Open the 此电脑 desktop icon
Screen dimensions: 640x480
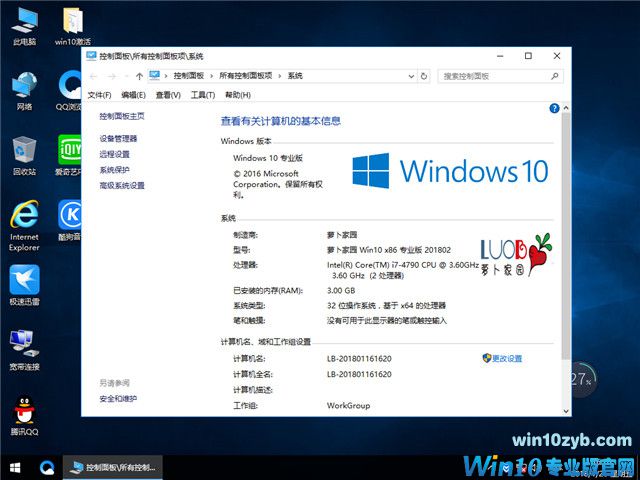(24, 27)
